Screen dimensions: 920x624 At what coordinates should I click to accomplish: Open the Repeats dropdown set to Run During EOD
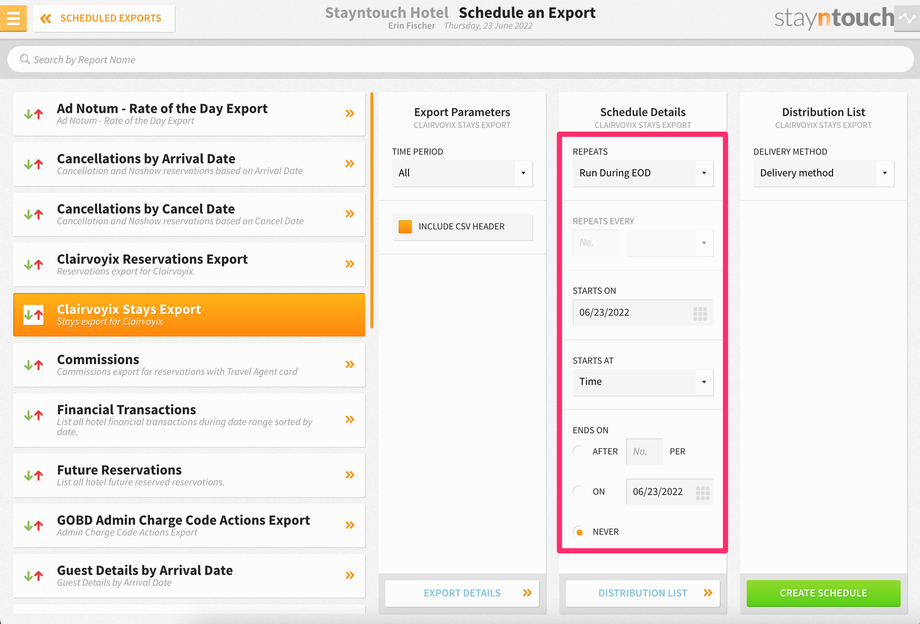point(643,173)
